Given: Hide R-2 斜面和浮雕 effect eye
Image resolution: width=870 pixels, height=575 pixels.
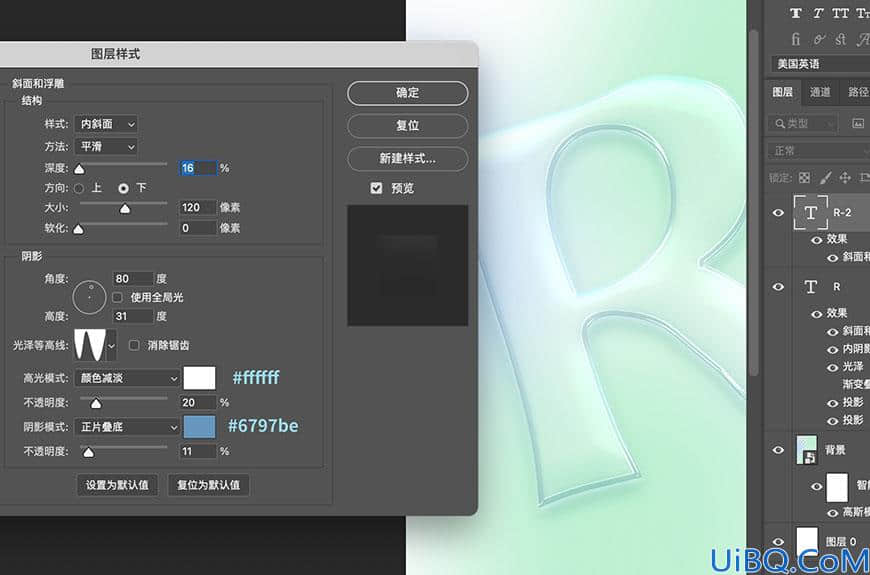Looking at the screenshot, I should point(832,258).
